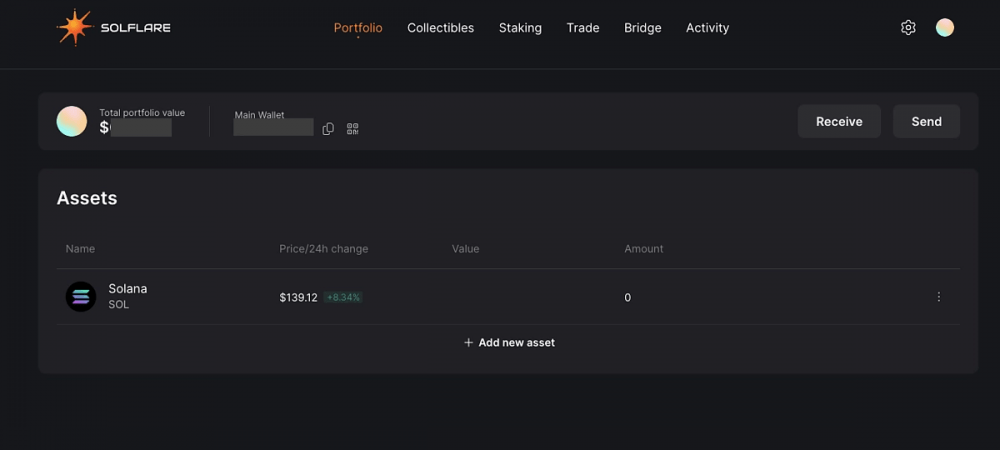Click the Value column header
1000x450 pixels.
(466, 249)
